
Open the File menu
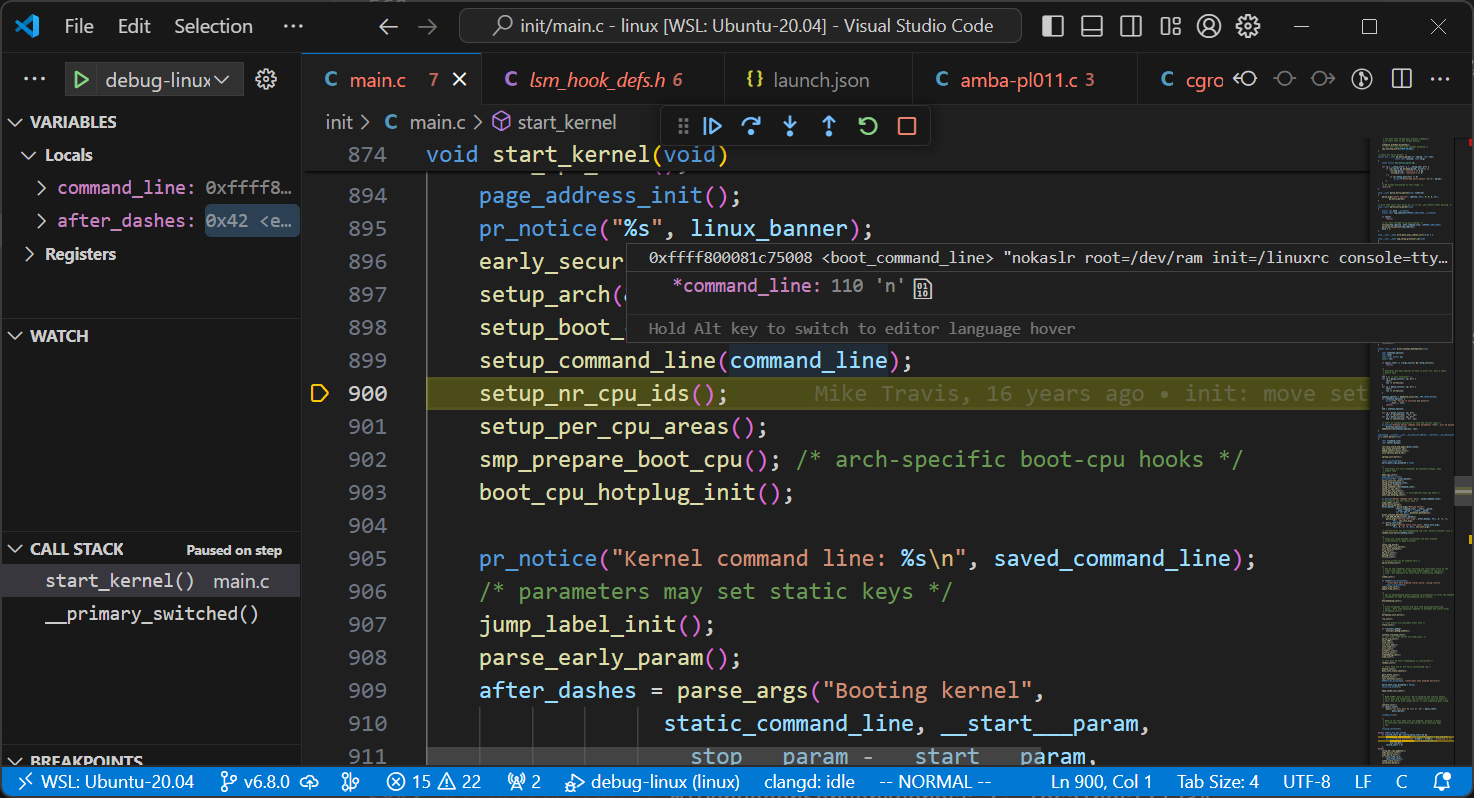pyautogui.click(x=79, y=27)
